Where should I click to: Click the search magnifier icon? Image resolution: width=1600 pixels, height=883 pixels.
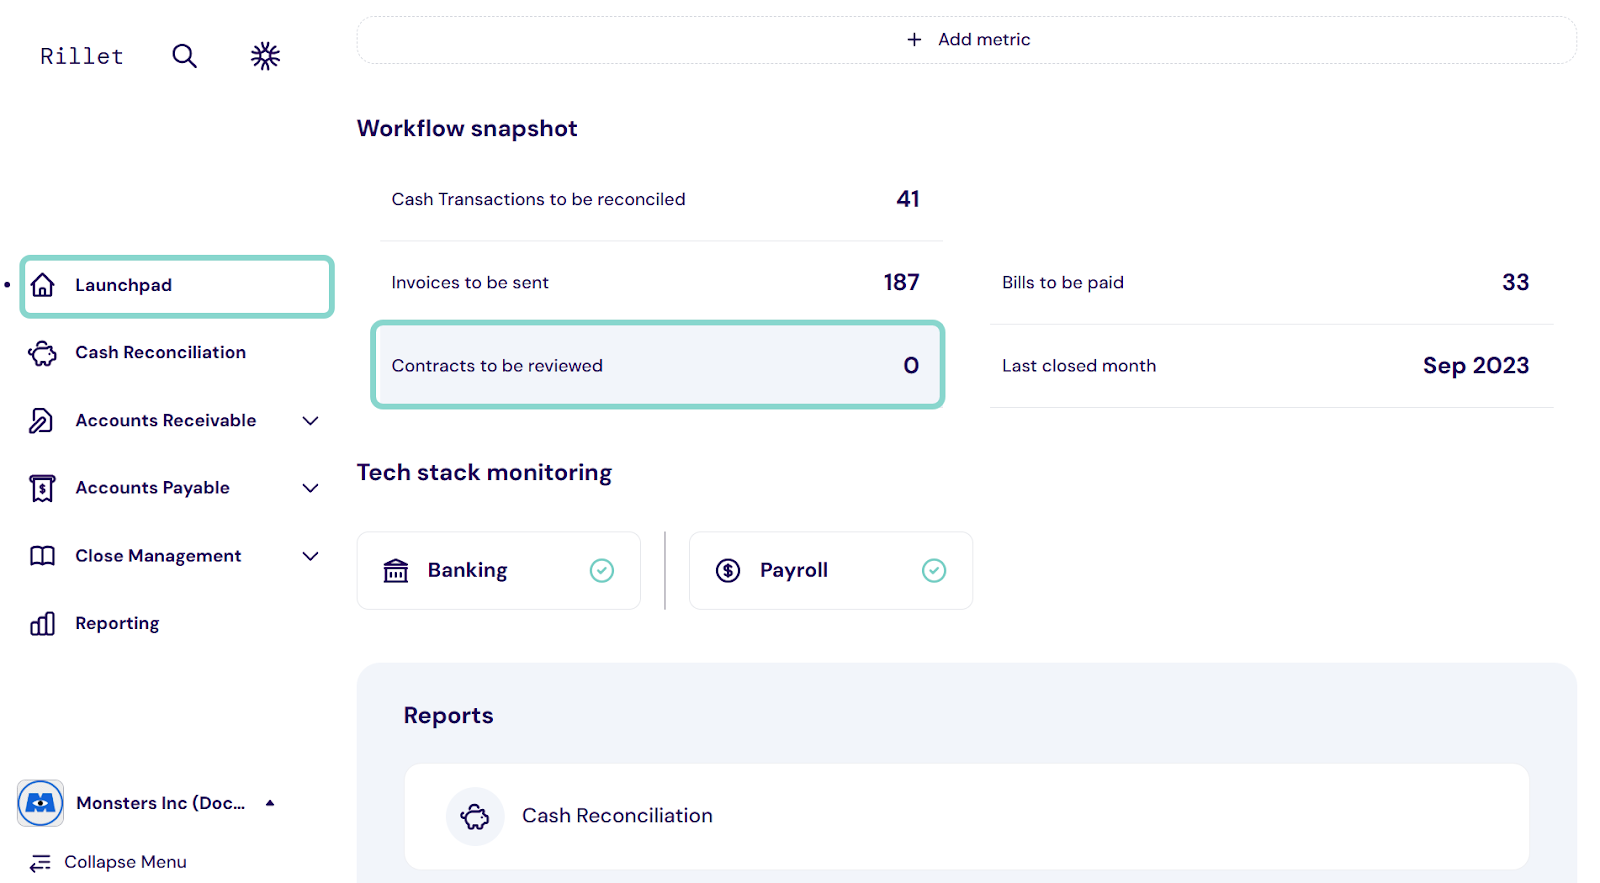point(184,56)
